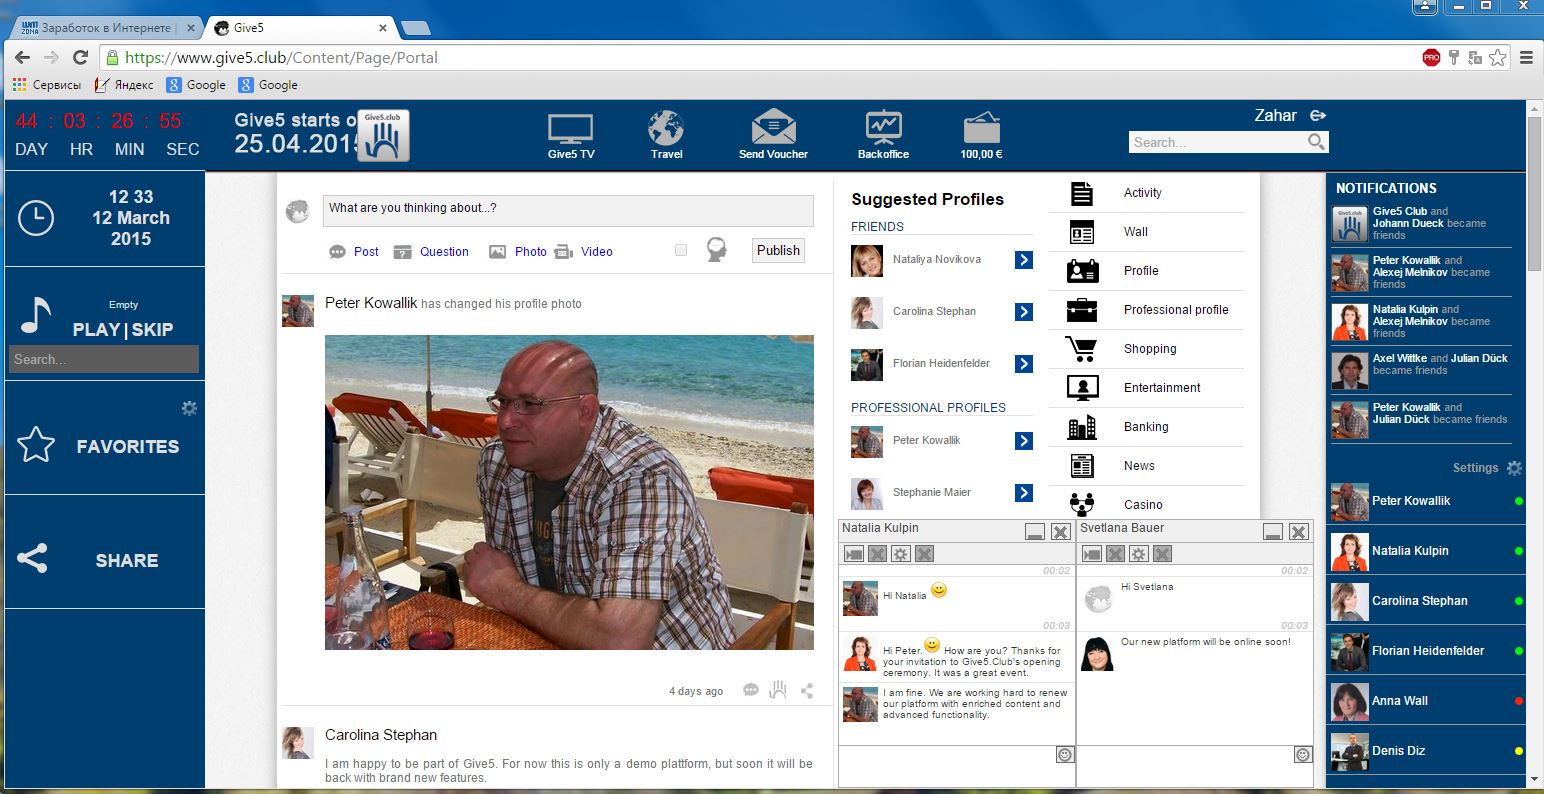This screenshot has height=794, width=1544.
Task: Click the share icon under Peter Kowallik's photo post
Action: click(x=806, y=690)
